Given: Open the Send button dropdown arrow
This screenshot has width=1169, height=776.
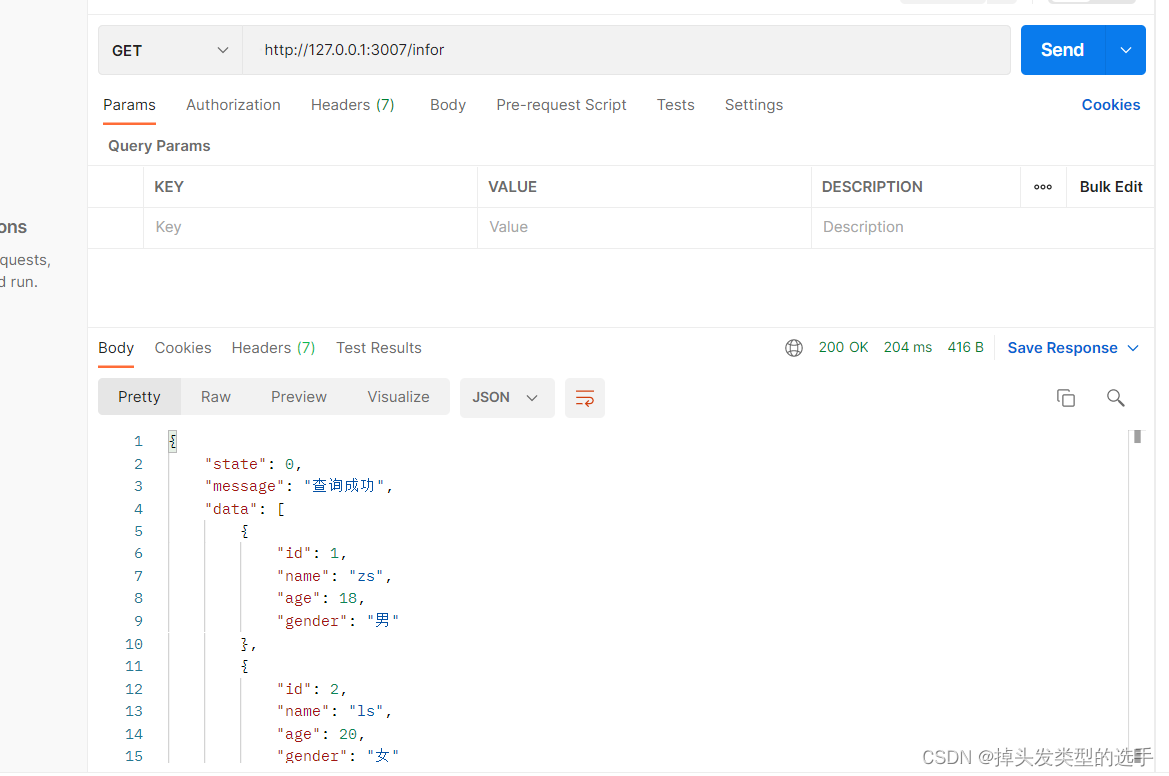Looking at the screenshot, I should pyautogui.click(x=1125, y=49).
